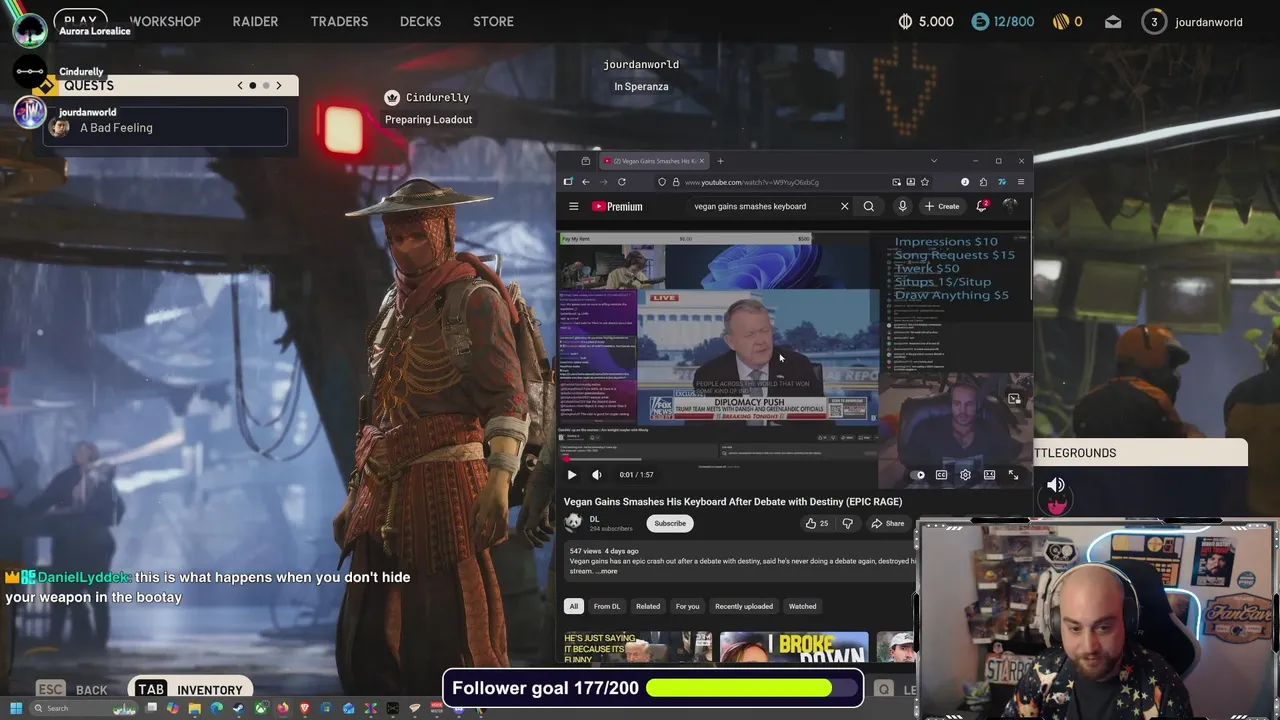Screen dimensions: 1280x720
Task: Click the BACK button in game
Action: pos(72,689)
